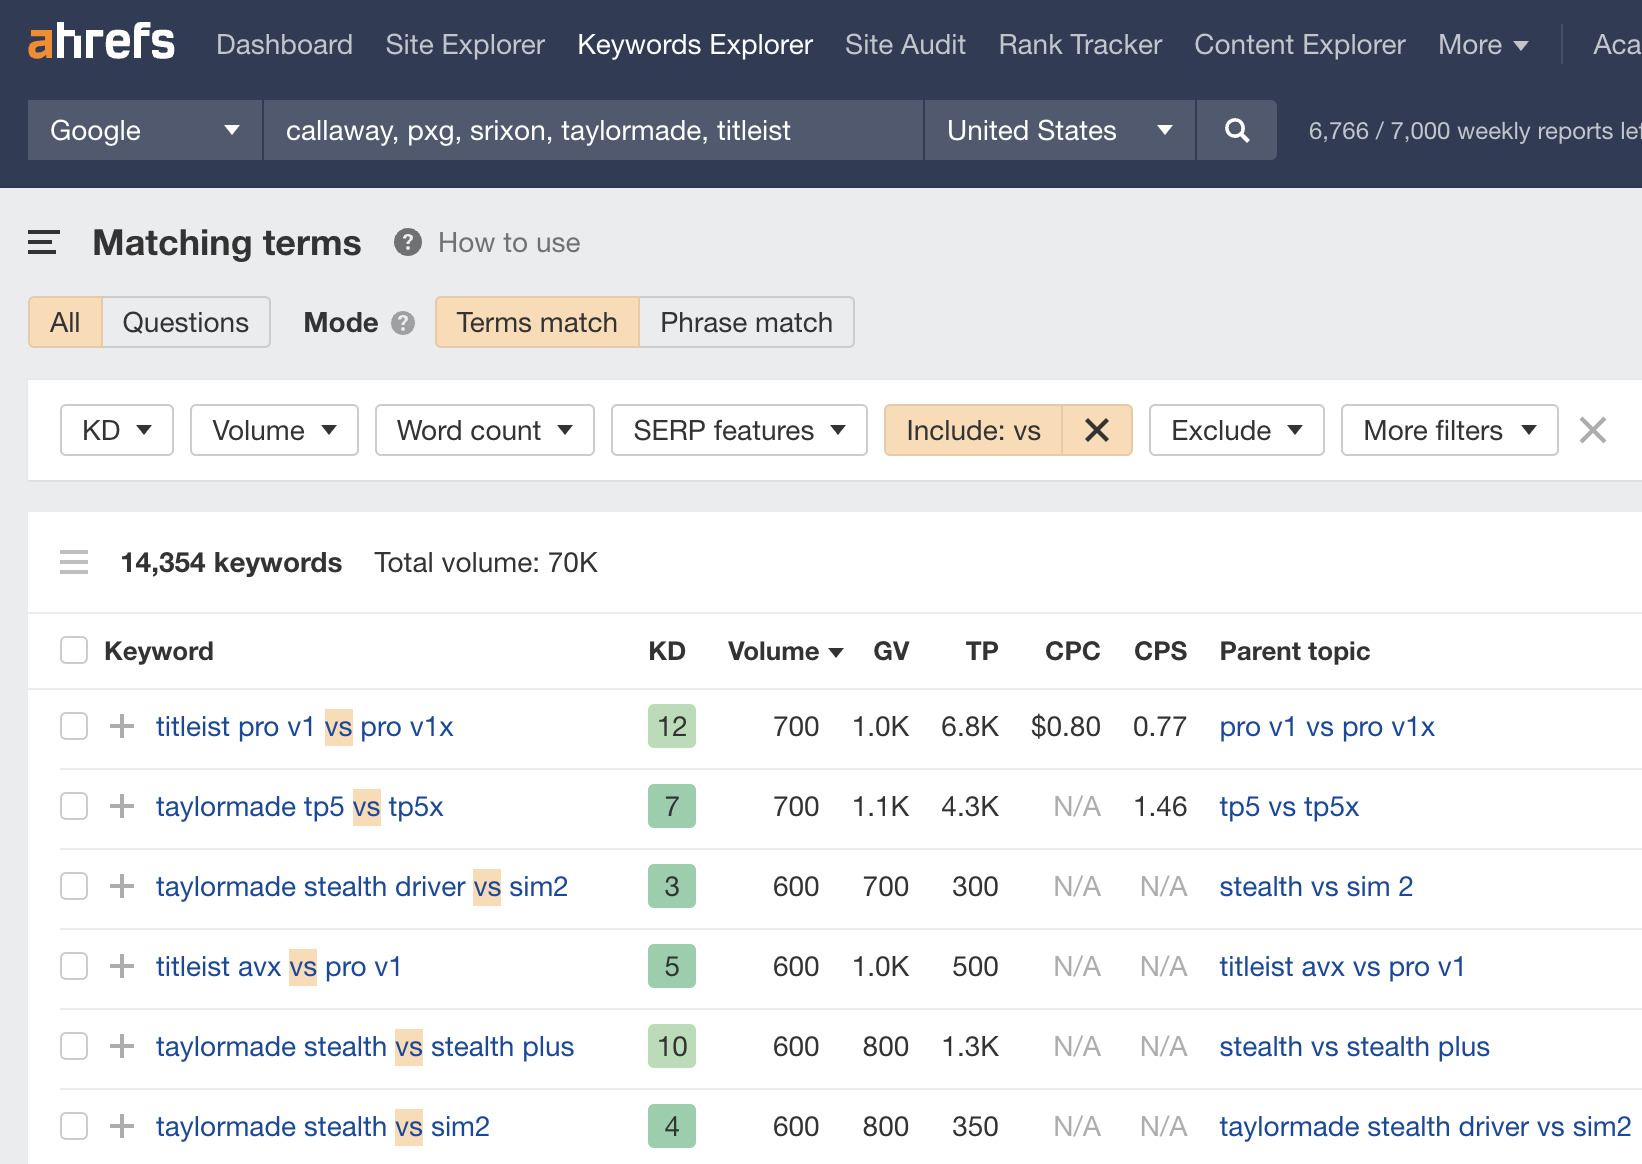The image size is (1642, 1164).
Task: Open the 'pro v1 vs pro v1x' parent topic link
Action: 1326,727
